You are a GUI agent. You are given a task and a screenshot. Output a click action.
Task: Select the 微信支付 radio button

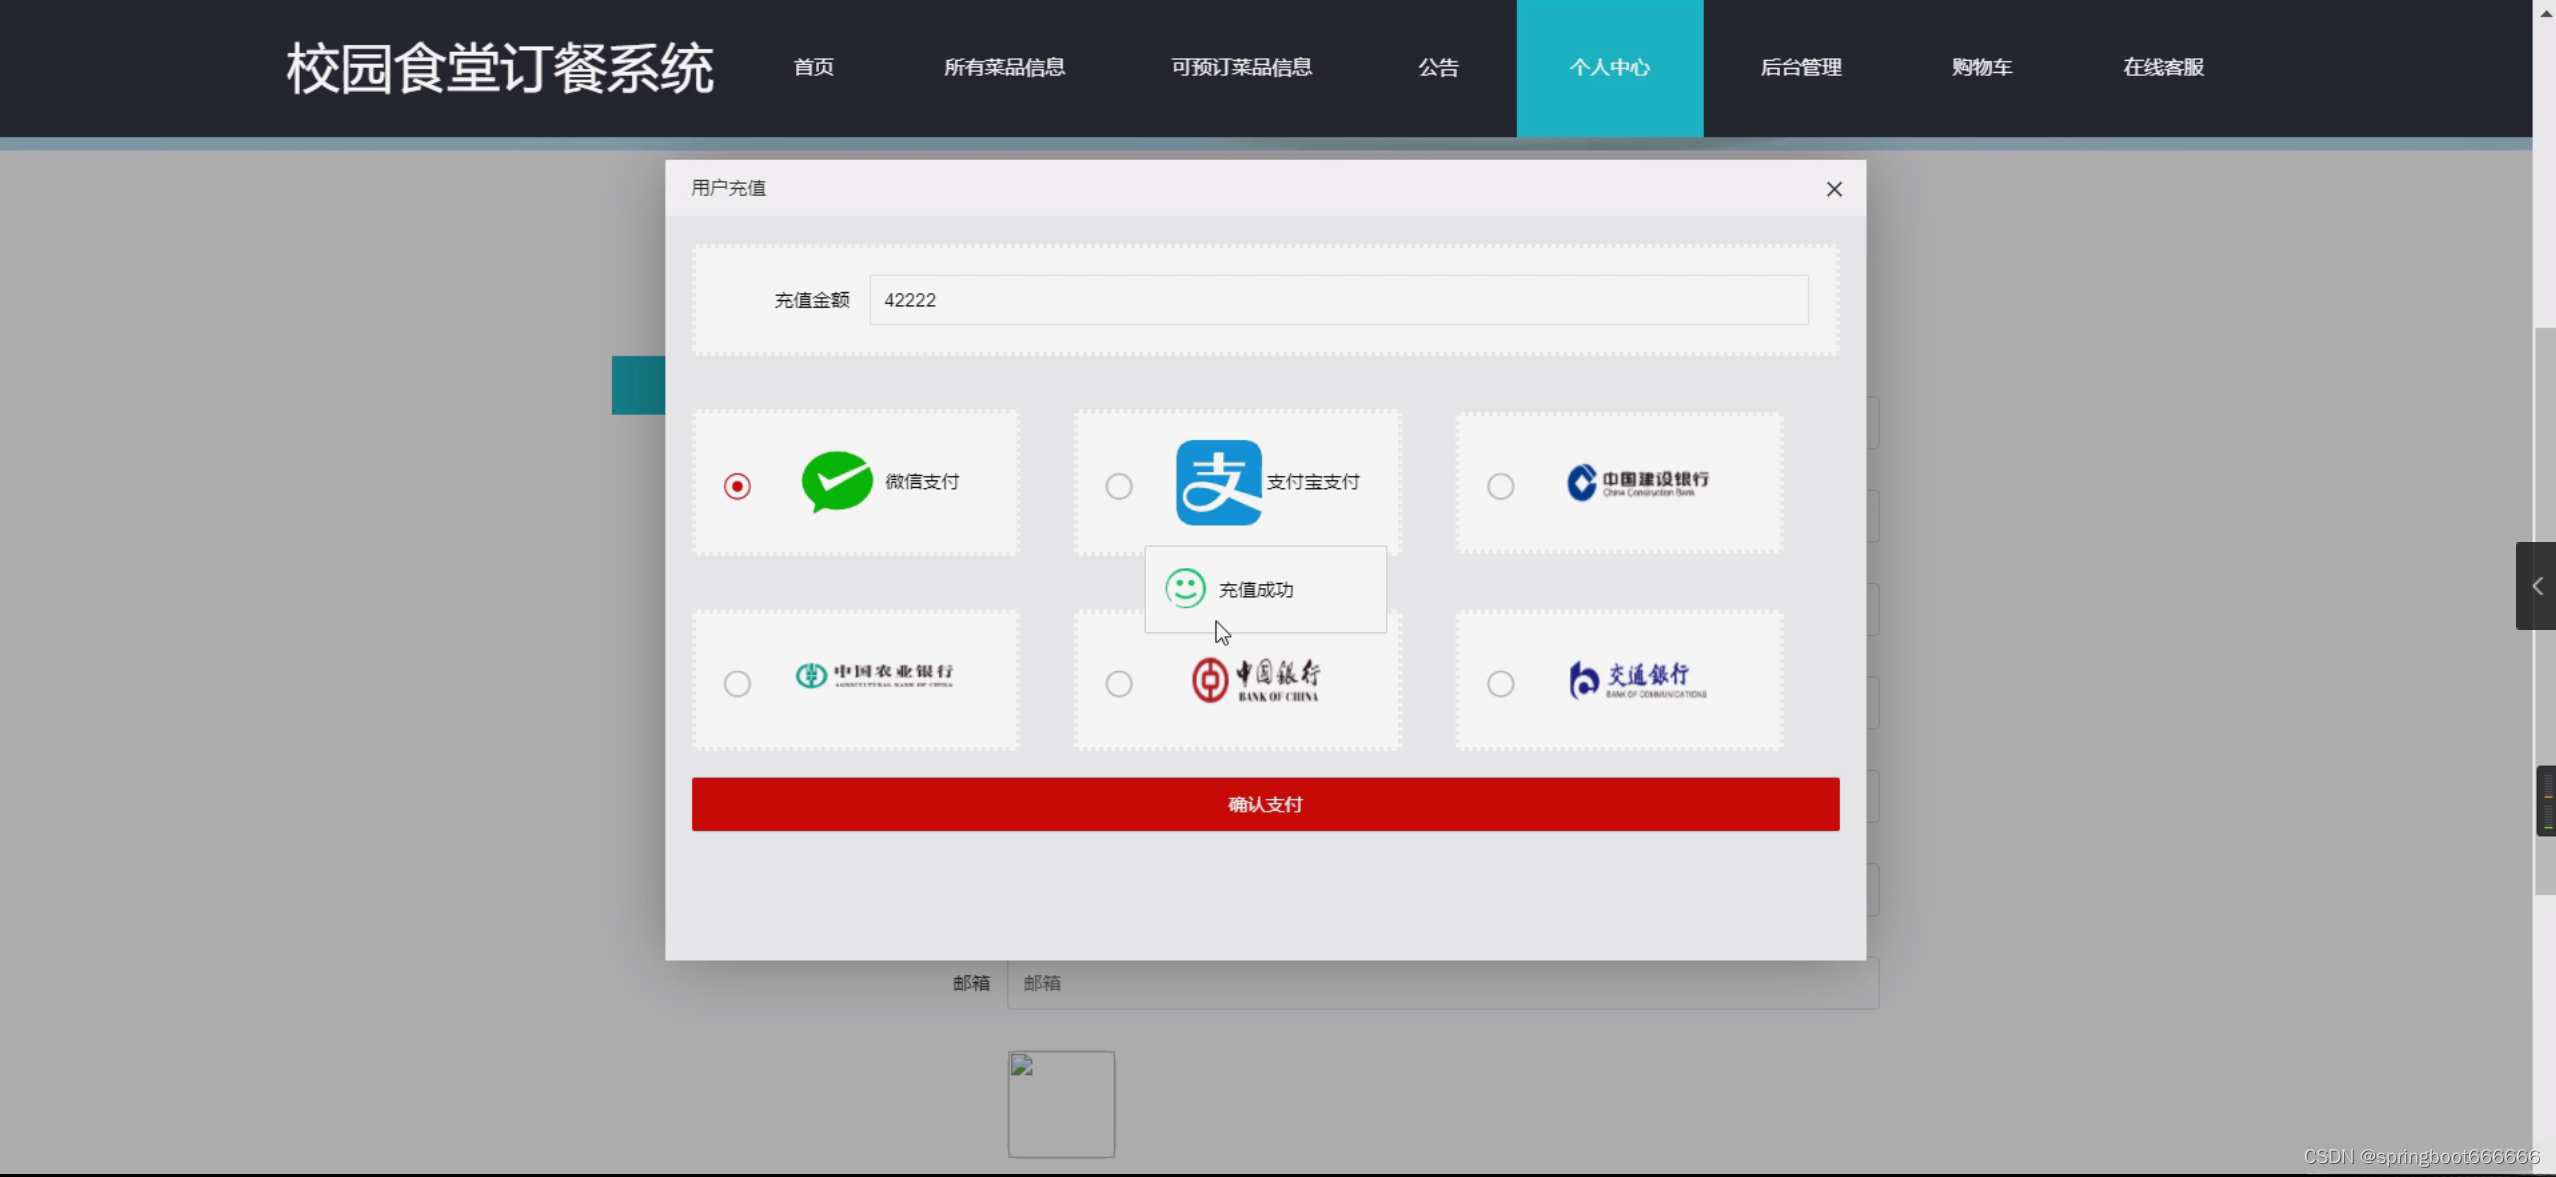point(737,486)
